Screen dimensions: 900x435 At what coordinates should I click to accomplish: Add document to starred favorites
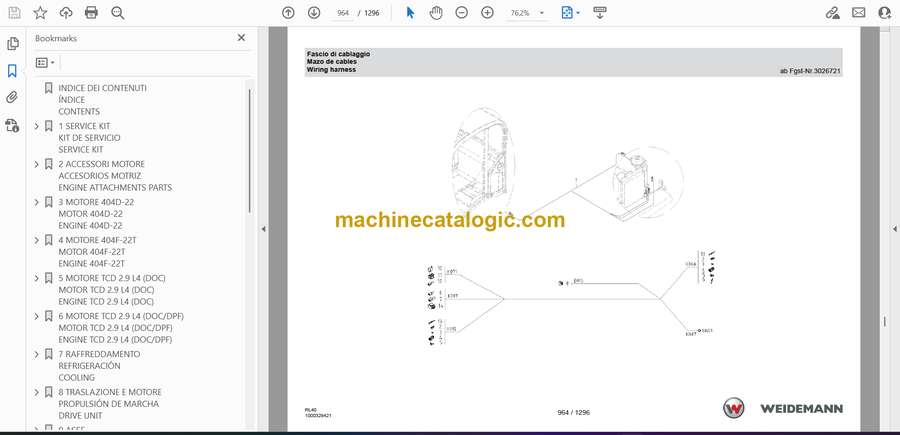coord(40,13)
